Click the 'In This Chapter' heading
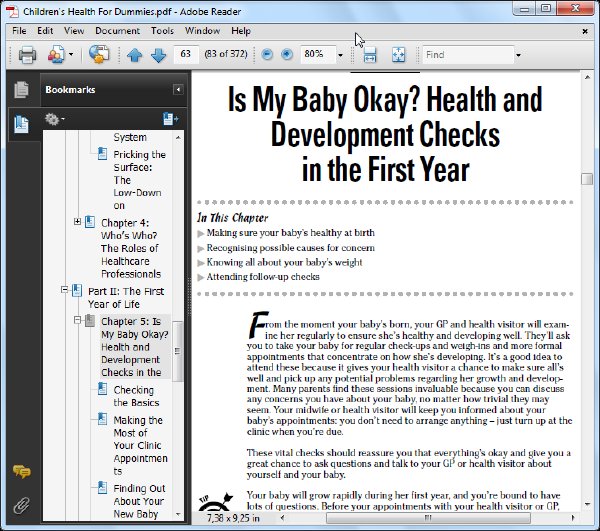This screenshot has height=531, width=600. [233, 218]
